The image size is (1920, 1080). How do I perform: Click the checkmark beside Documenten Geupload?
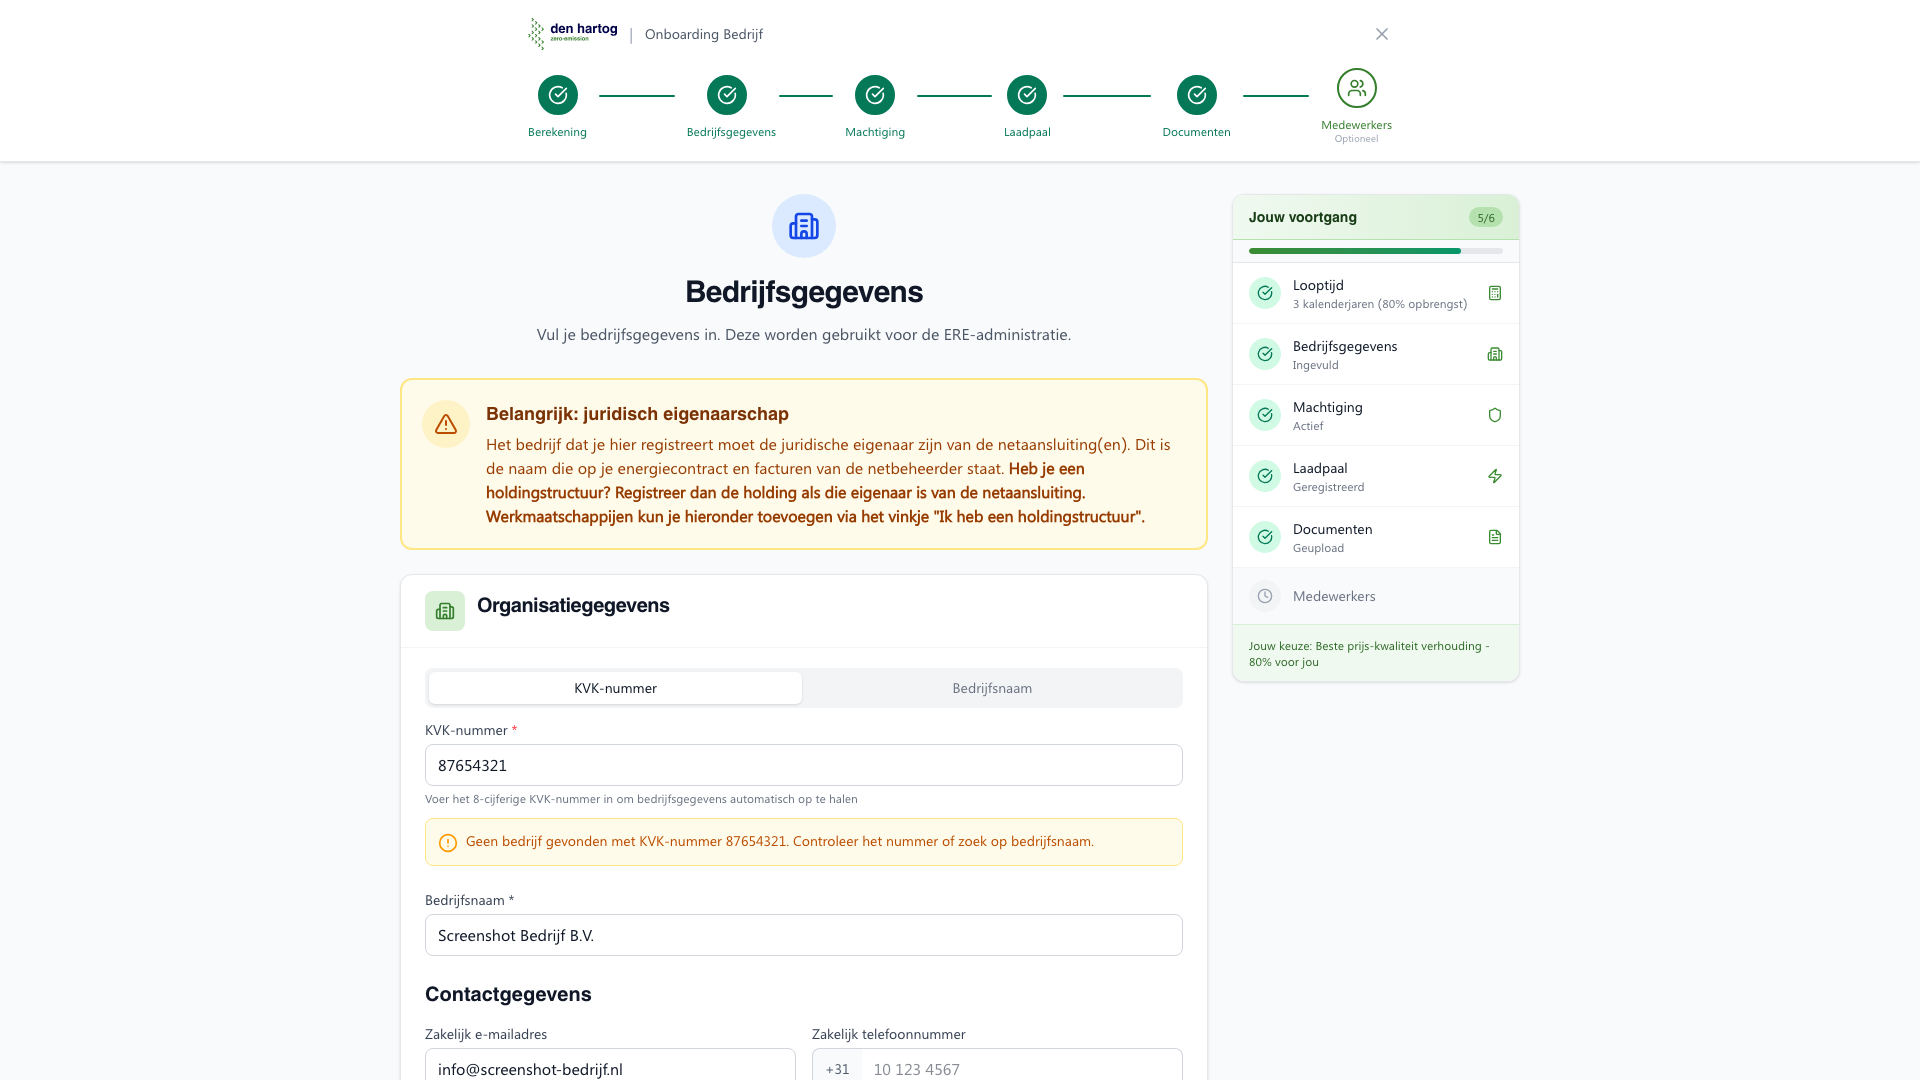pyautogui.click(x=1265, y=537)
